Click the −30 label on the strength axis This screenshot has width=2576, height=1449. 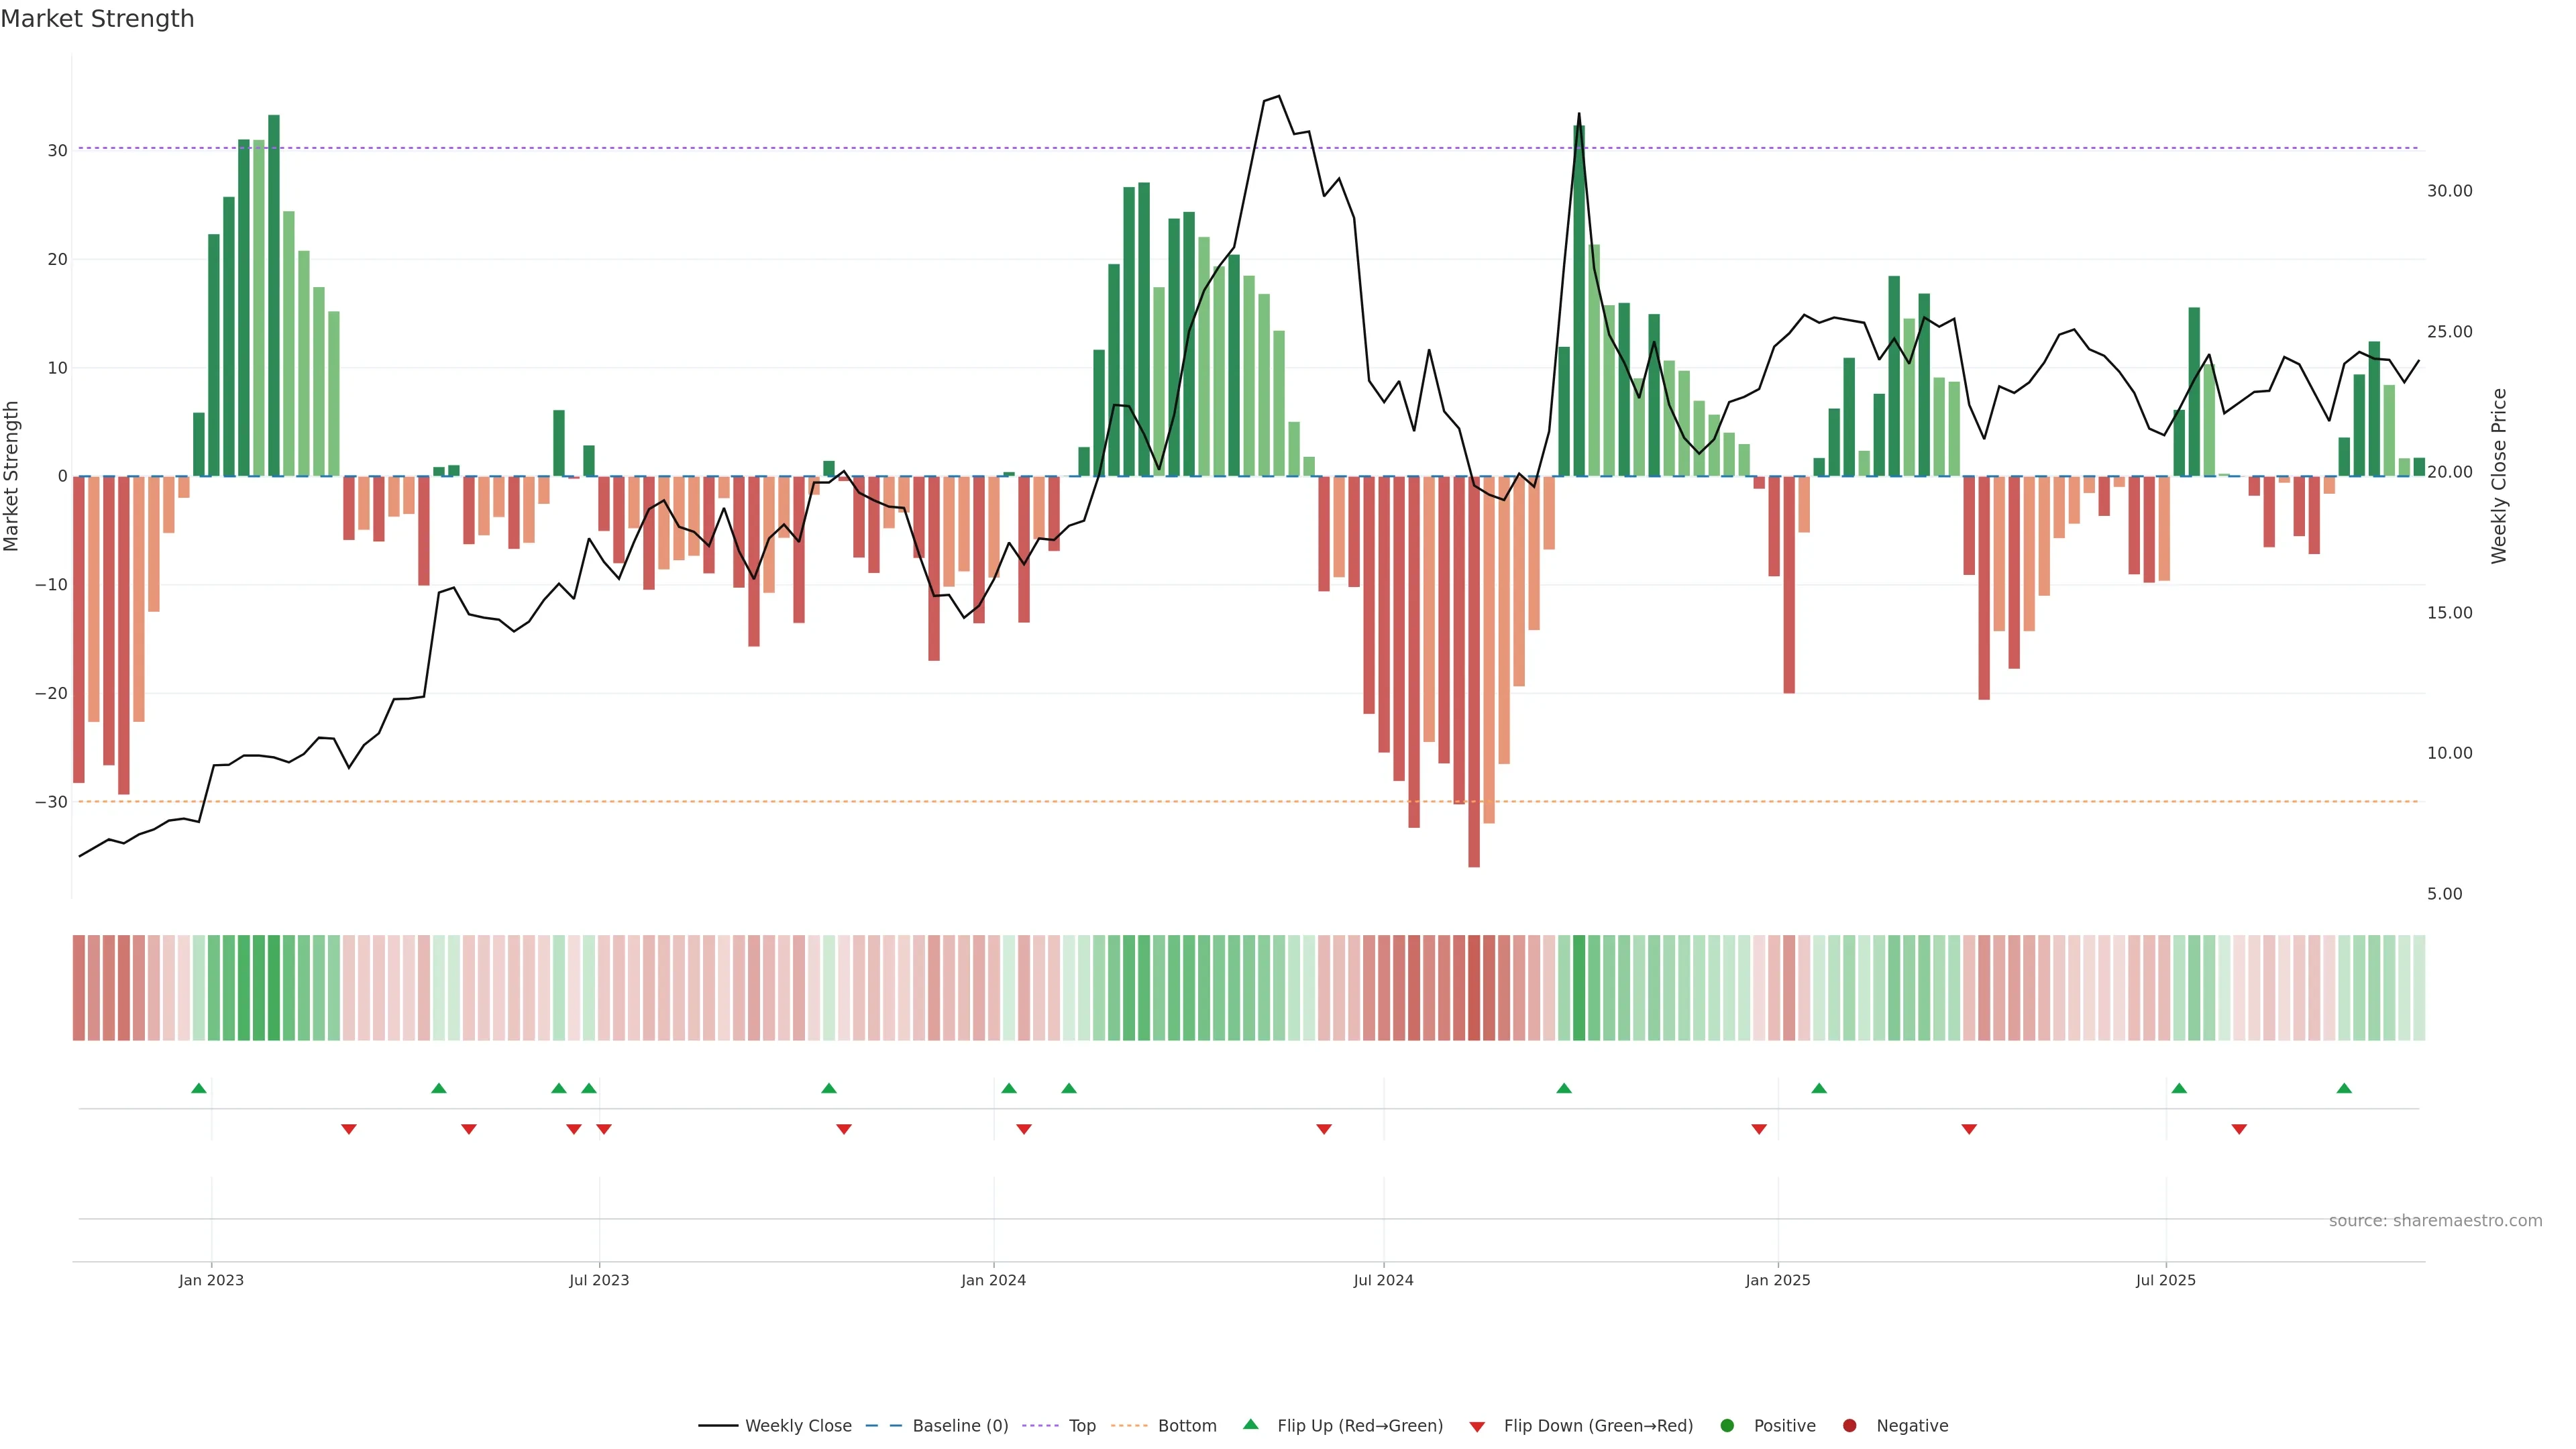tap(51, 802)
